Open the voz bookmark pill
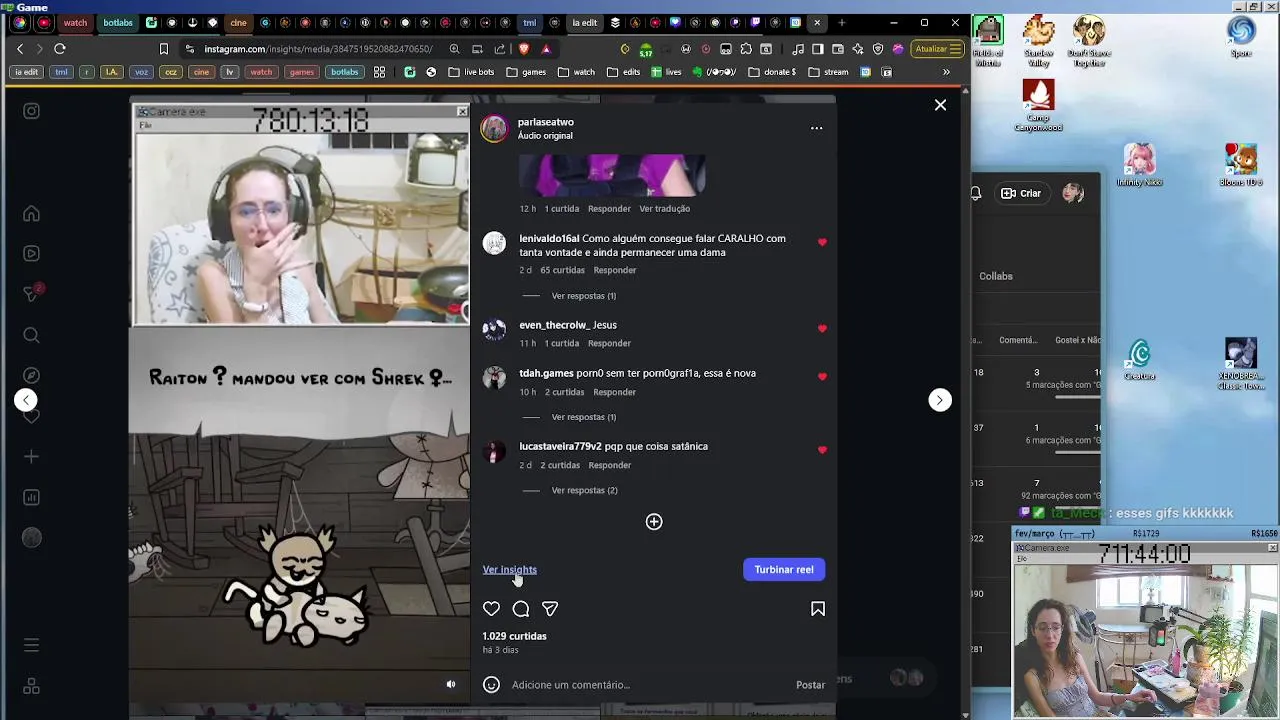The height and width of the screenshot is (720, 1280). pyautogui.click(x=141, y=72)
